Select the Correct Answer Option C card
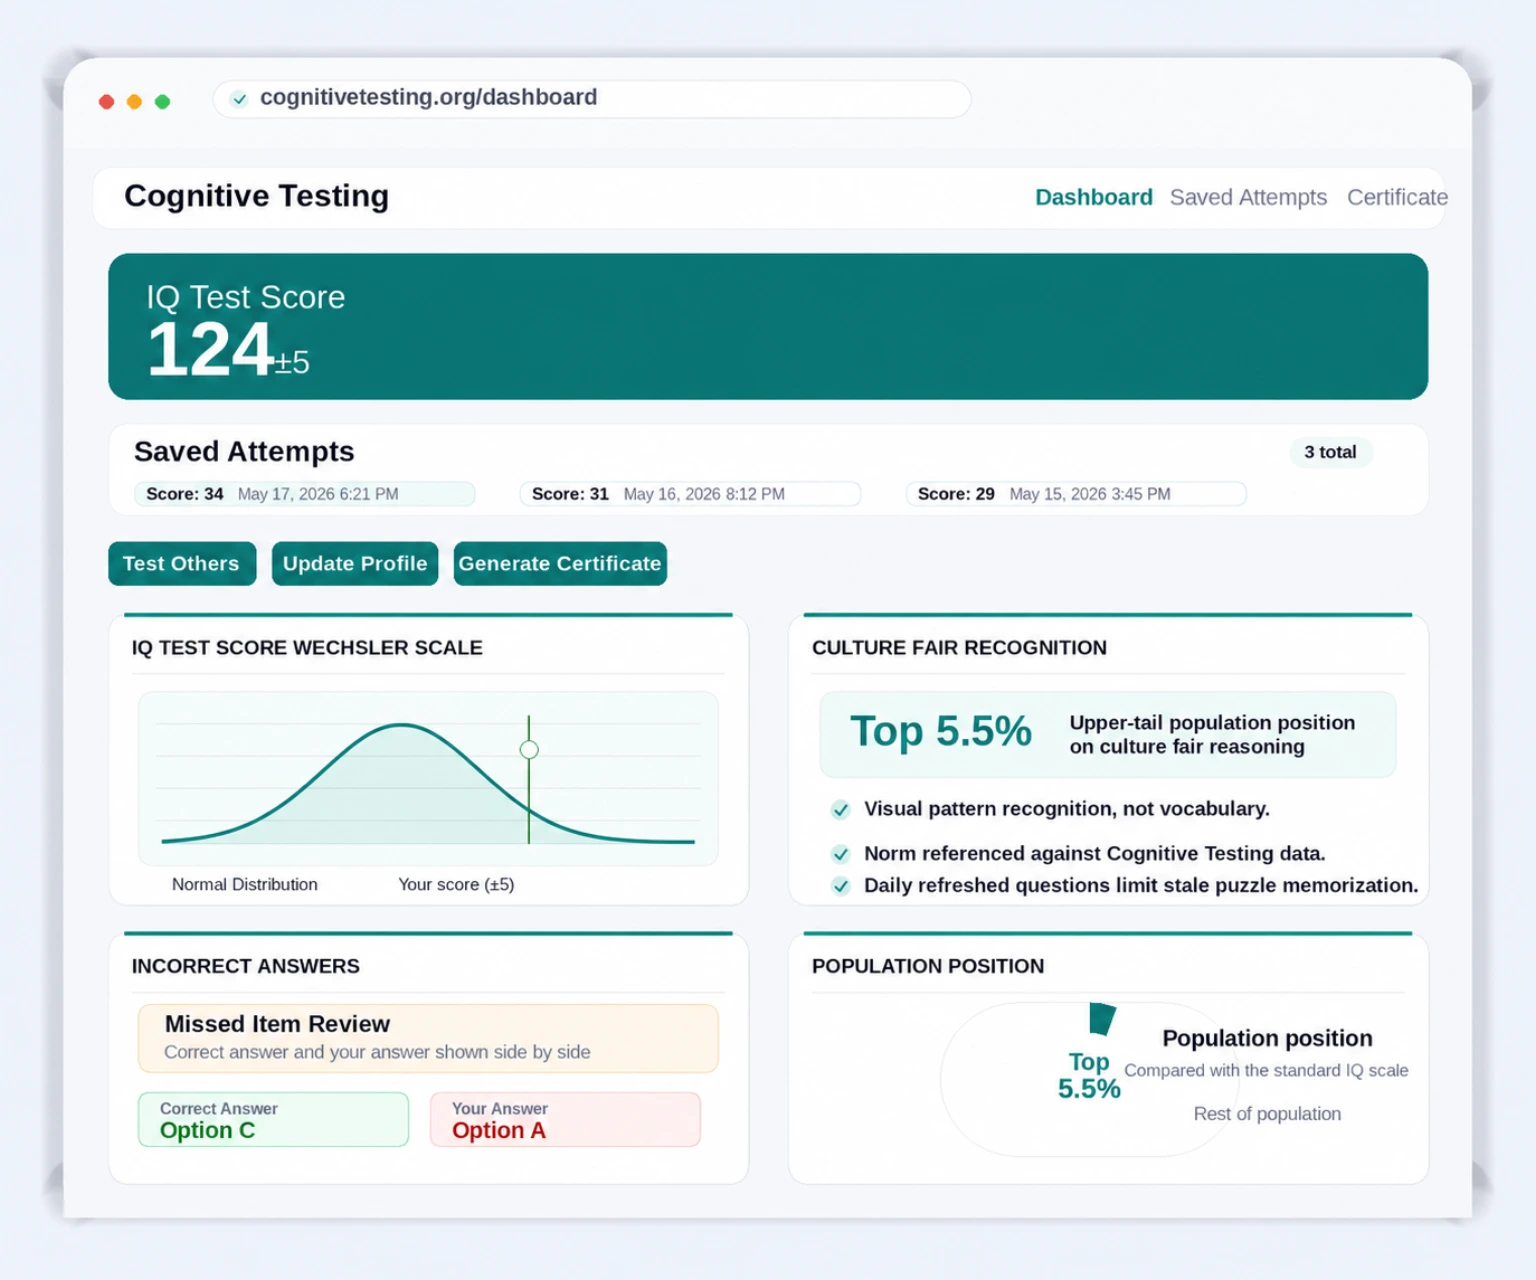 pyautogui.click(x=274, y=1119)
